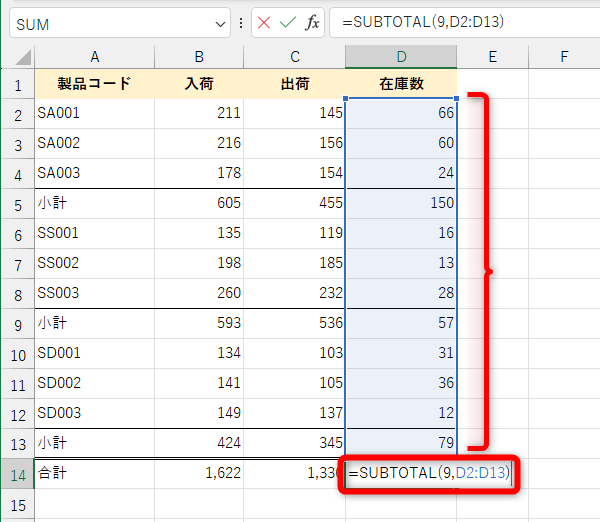This screenshot has width=600, height=522.
Task: Click the 入荷 subtotal 424
Action: 199,443
